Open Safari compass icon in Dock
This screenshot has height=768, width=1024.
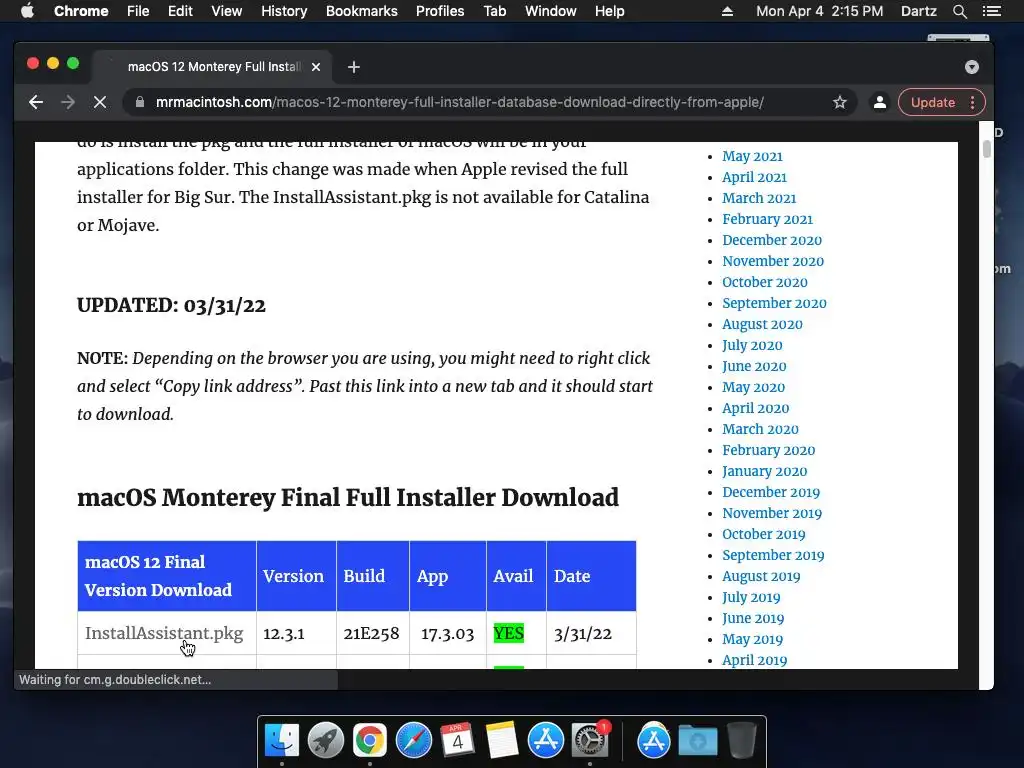tap(413, 740)
